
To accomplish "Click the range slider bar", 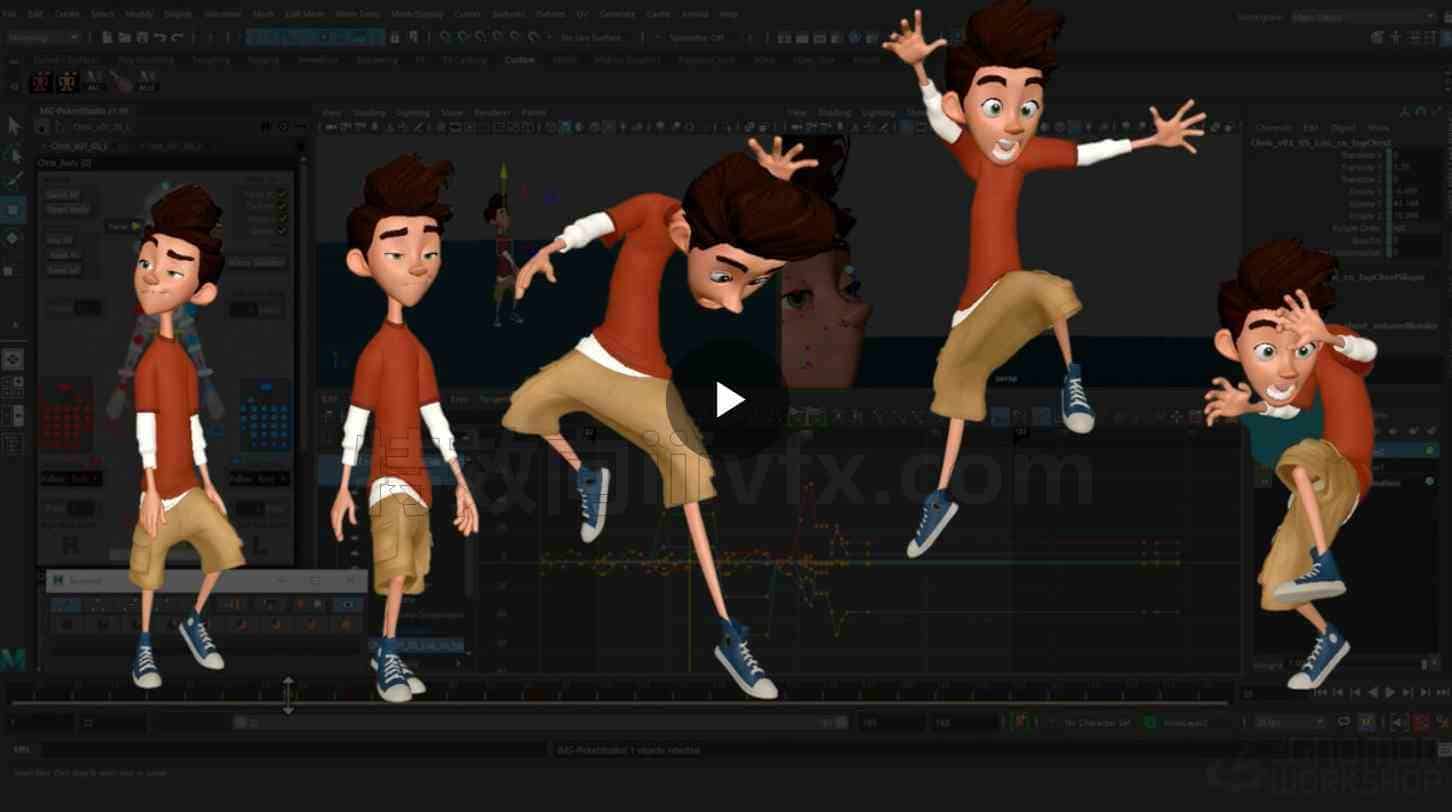I will coord(541,722).
